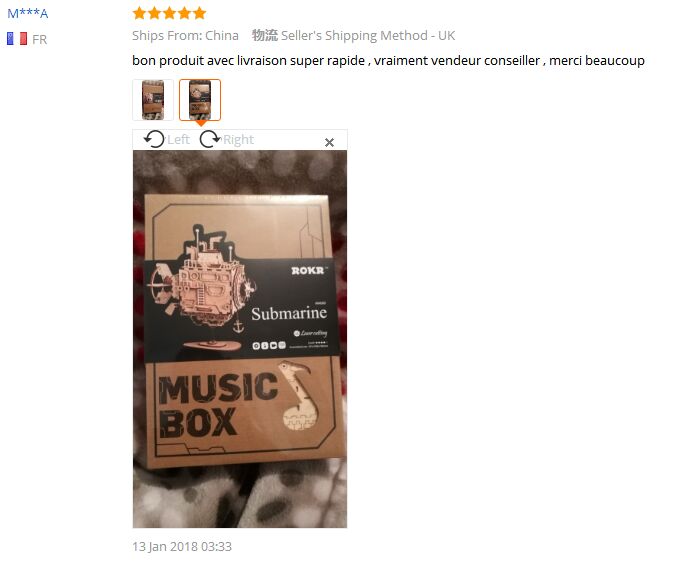This screenshot has height=563, width=679.
Task: Click the rotate Right arrow icon
Action: coord(210,139)
